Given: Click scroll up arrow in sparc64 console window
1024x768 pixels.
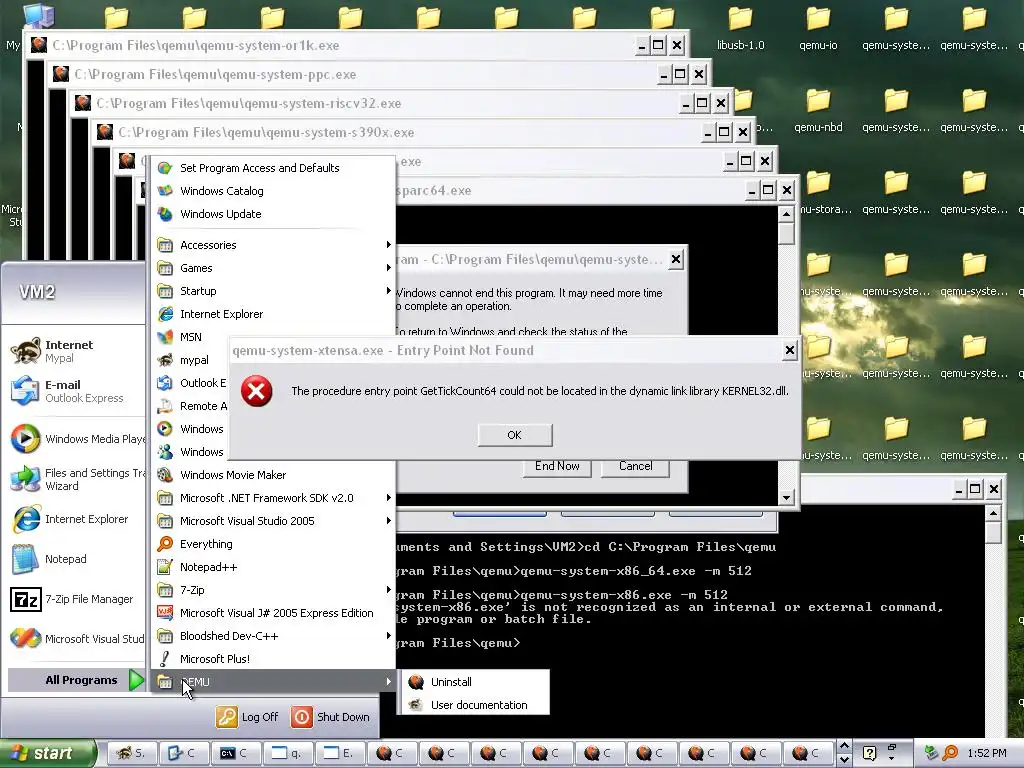Looking at the screenshot, I should coord(786,214).
